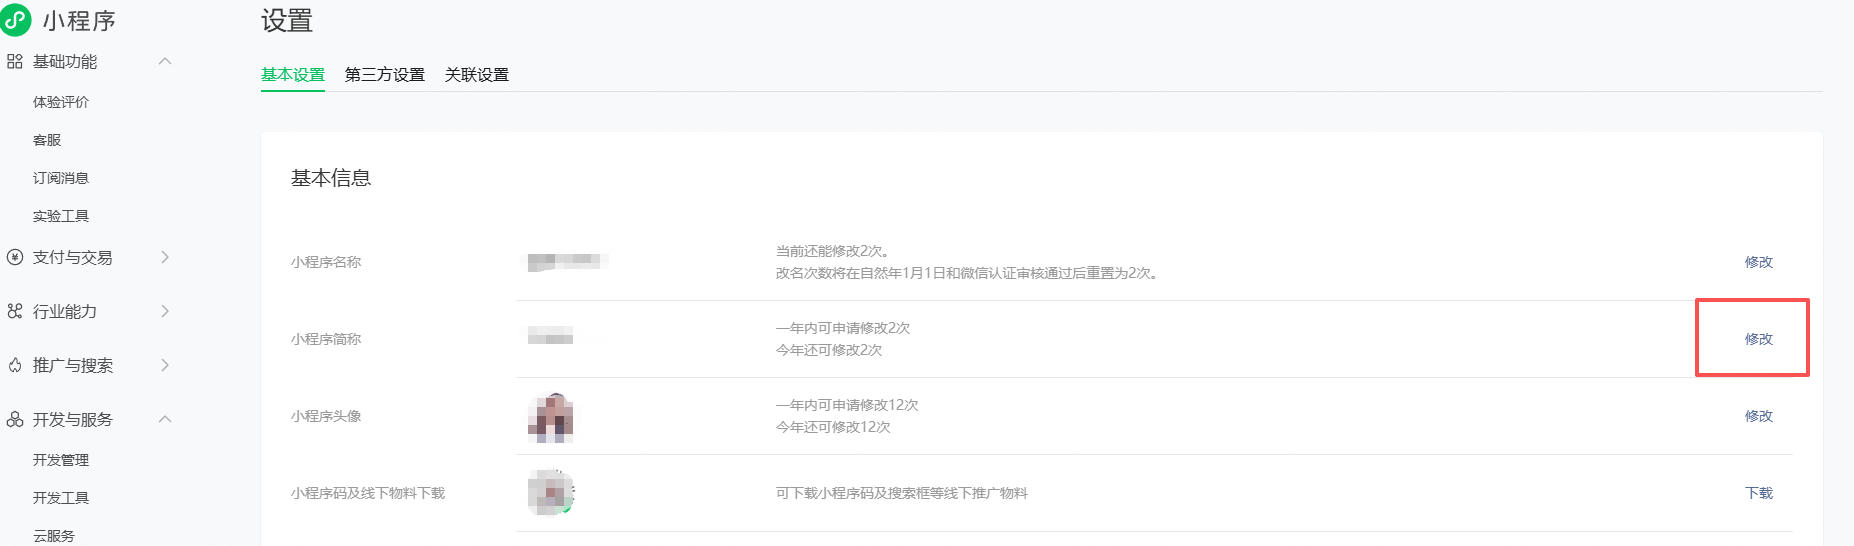Click the 小程序简称 row label

coord(326,339)
